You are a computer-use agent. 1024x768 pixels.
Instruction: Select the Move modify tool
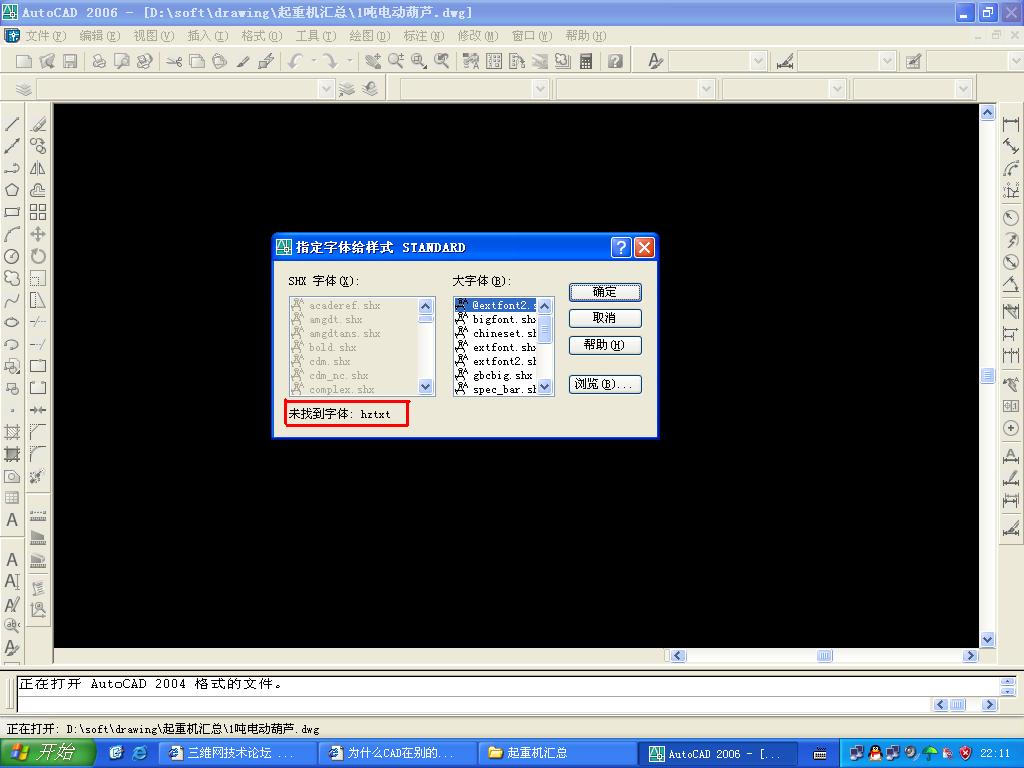point(38,234)
